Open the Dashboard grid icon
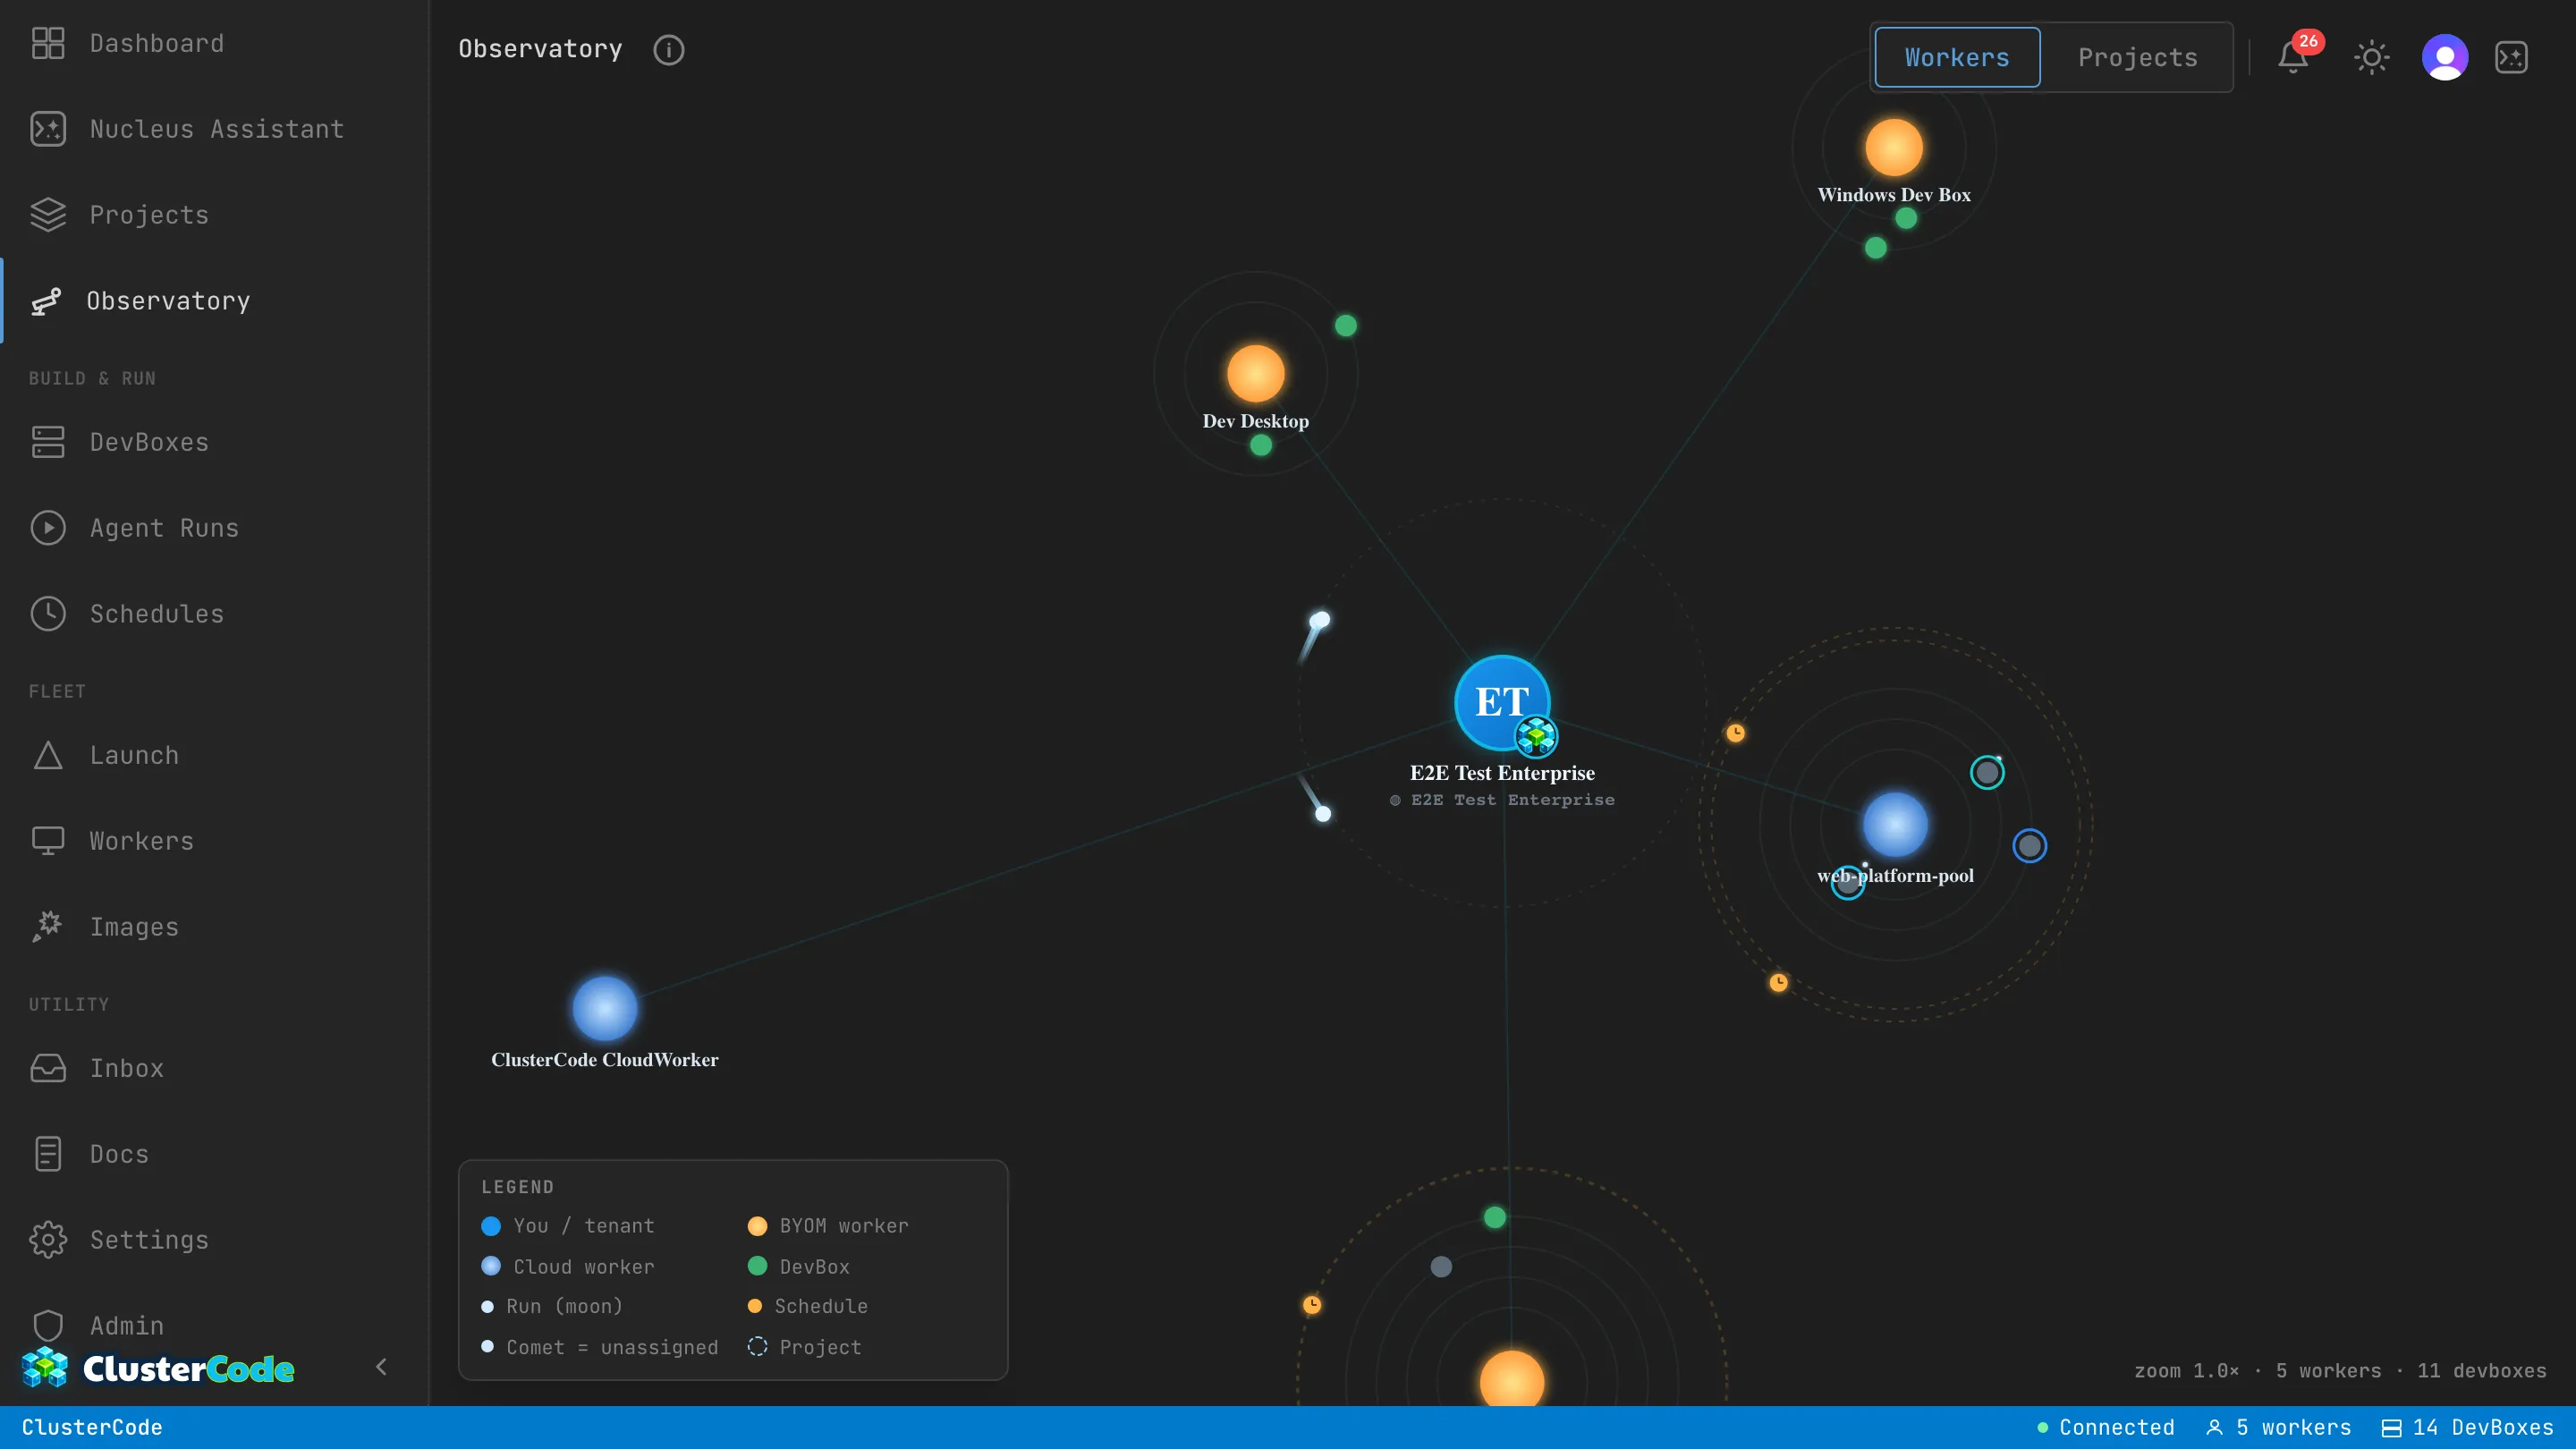The height and width of the screenshot is (1449, 2576). (x=48, y=43)
